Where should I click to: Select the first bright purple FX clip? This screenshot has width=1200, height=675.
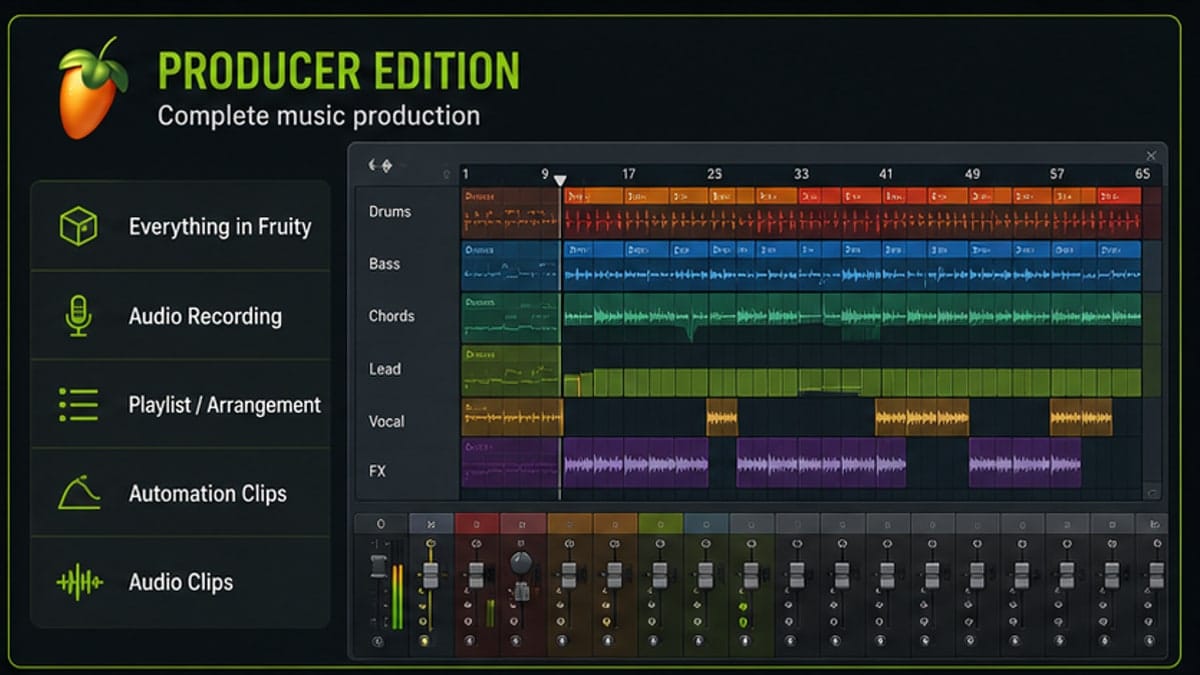pyautogui.click(x=636, y=464)
